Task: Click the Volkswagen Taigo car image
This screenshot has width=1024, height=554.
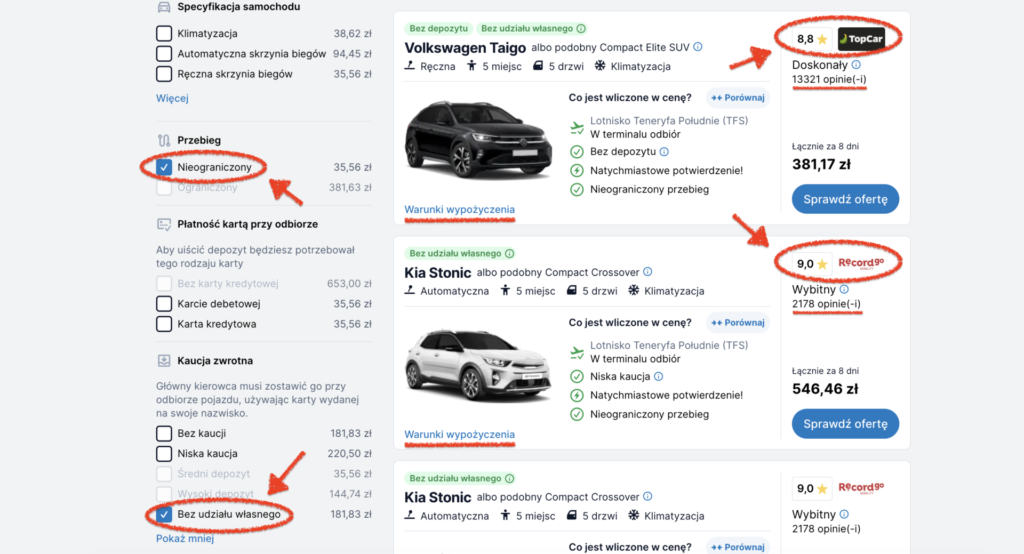Action: (478, 139)
